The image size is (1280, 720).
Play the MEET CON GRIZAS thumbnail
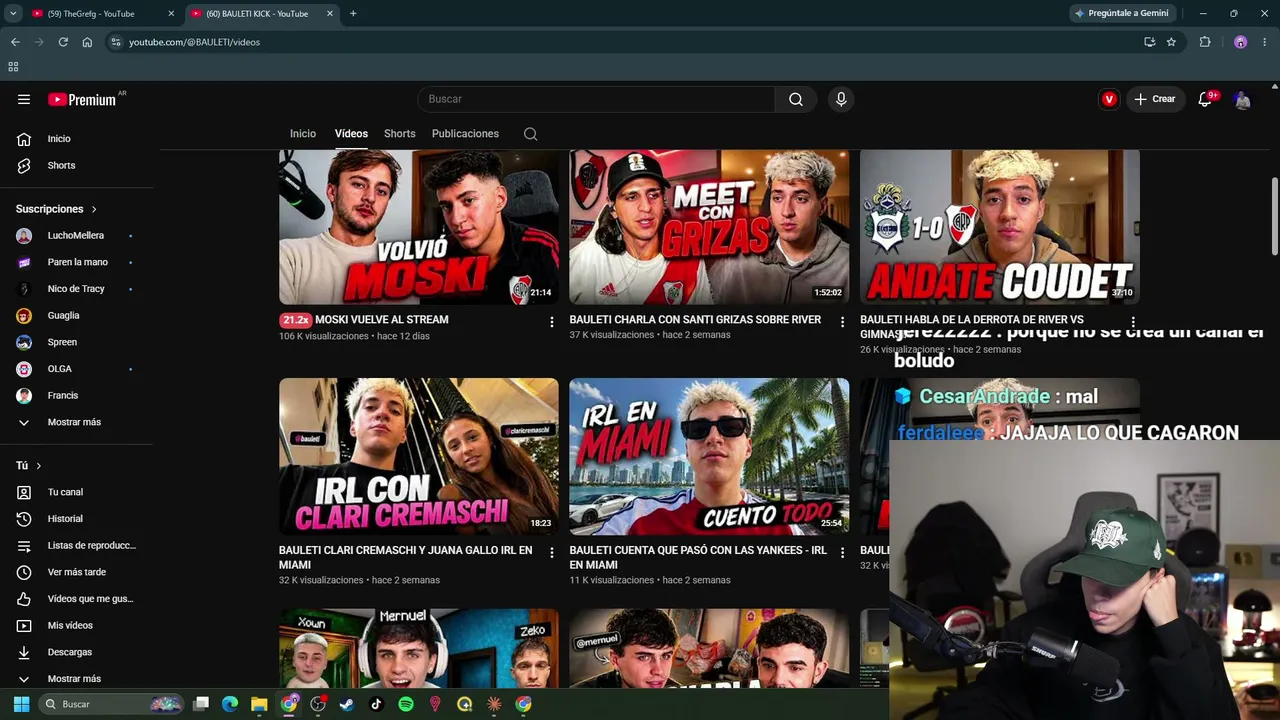point(709,227)
